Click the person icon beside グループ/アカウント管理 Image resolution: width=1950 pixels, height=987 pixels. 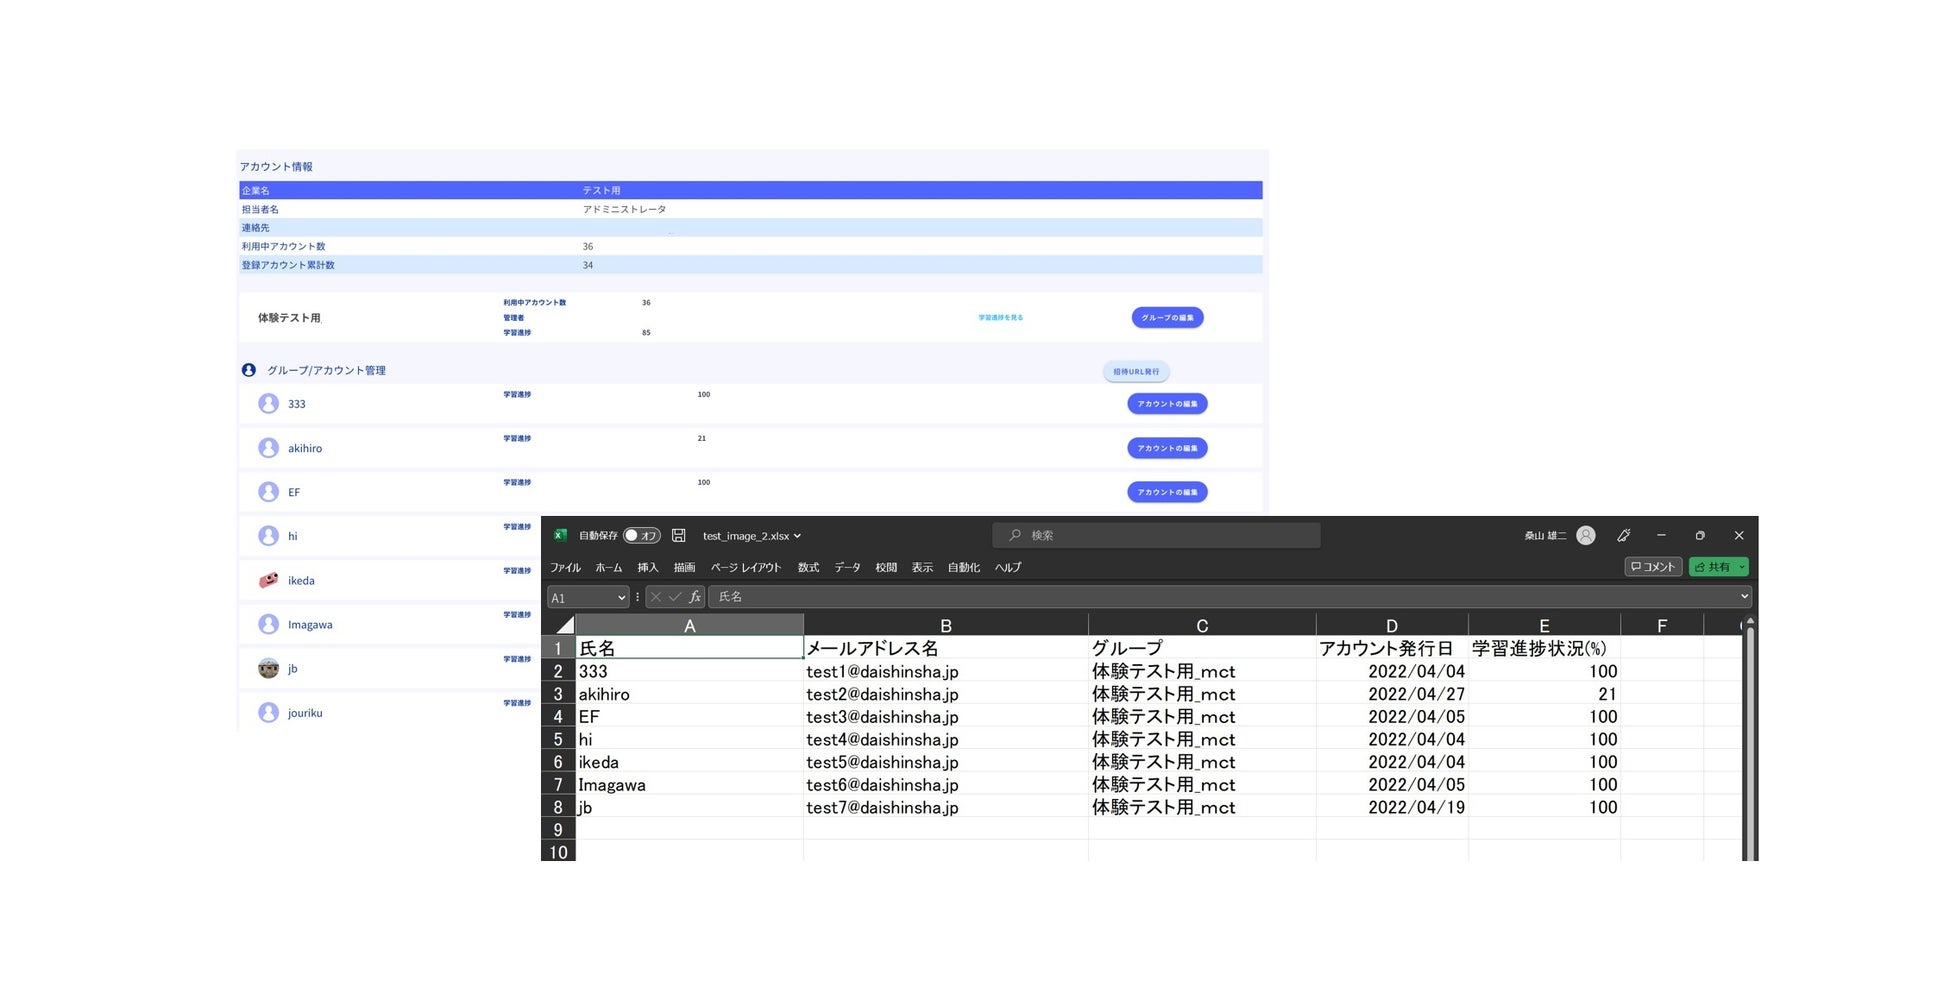[249, 370]
